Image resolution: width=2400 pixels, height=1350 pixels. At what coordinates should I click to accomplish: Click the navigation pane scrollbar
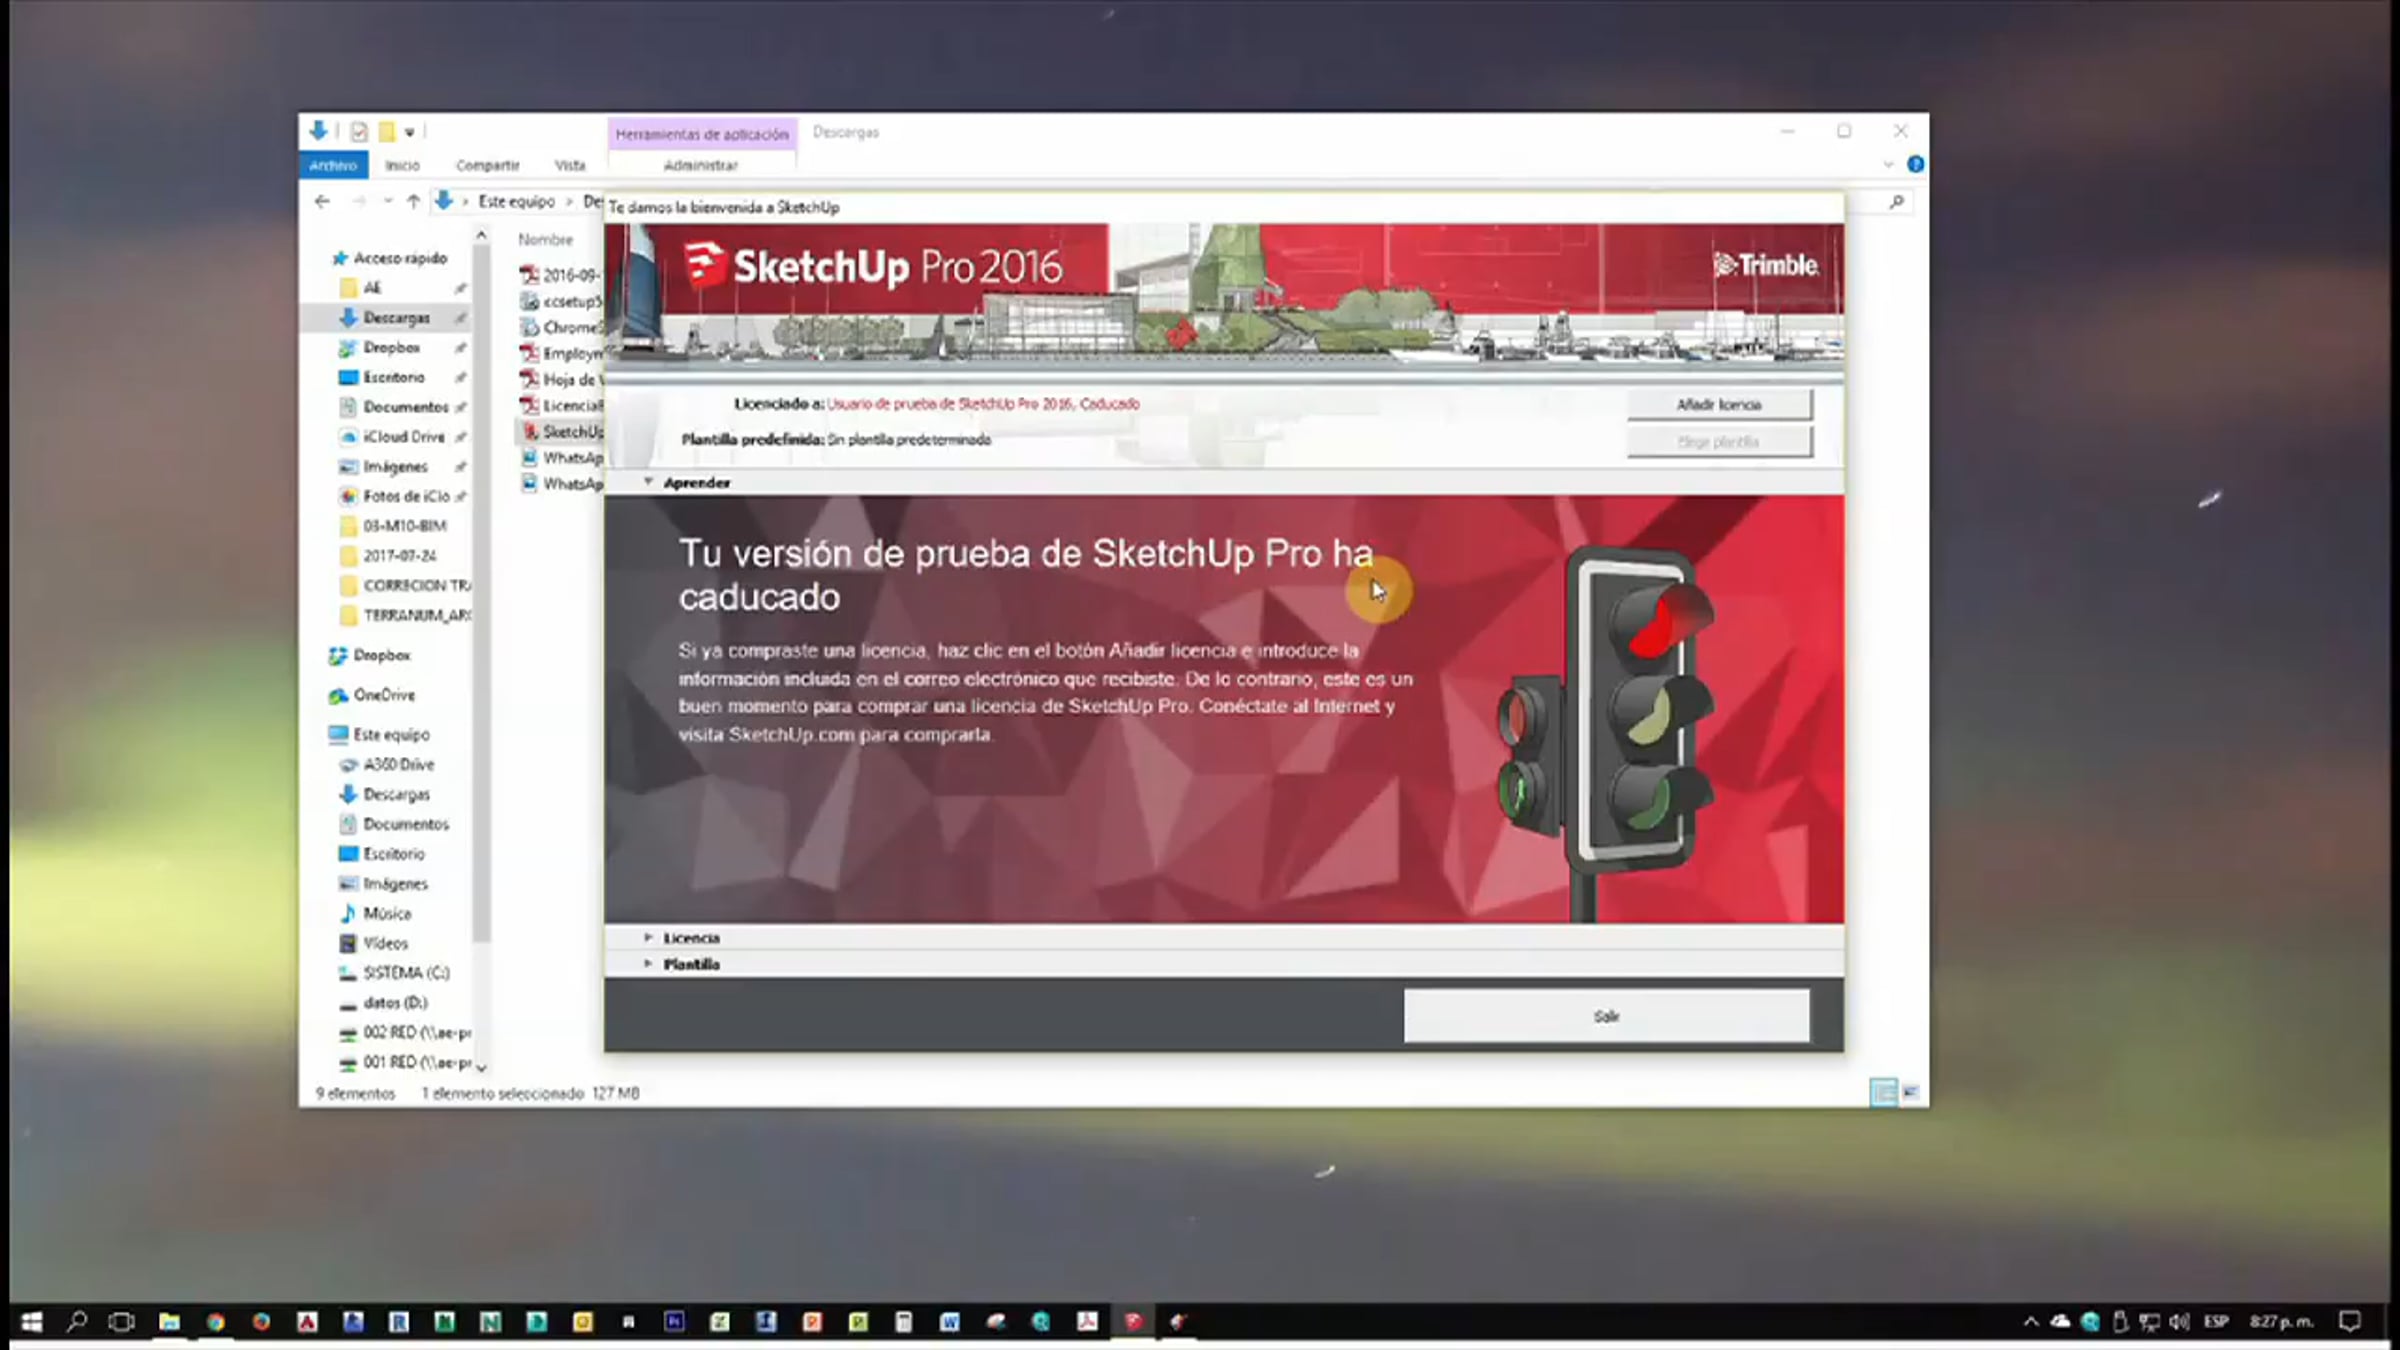click(481, 600)
